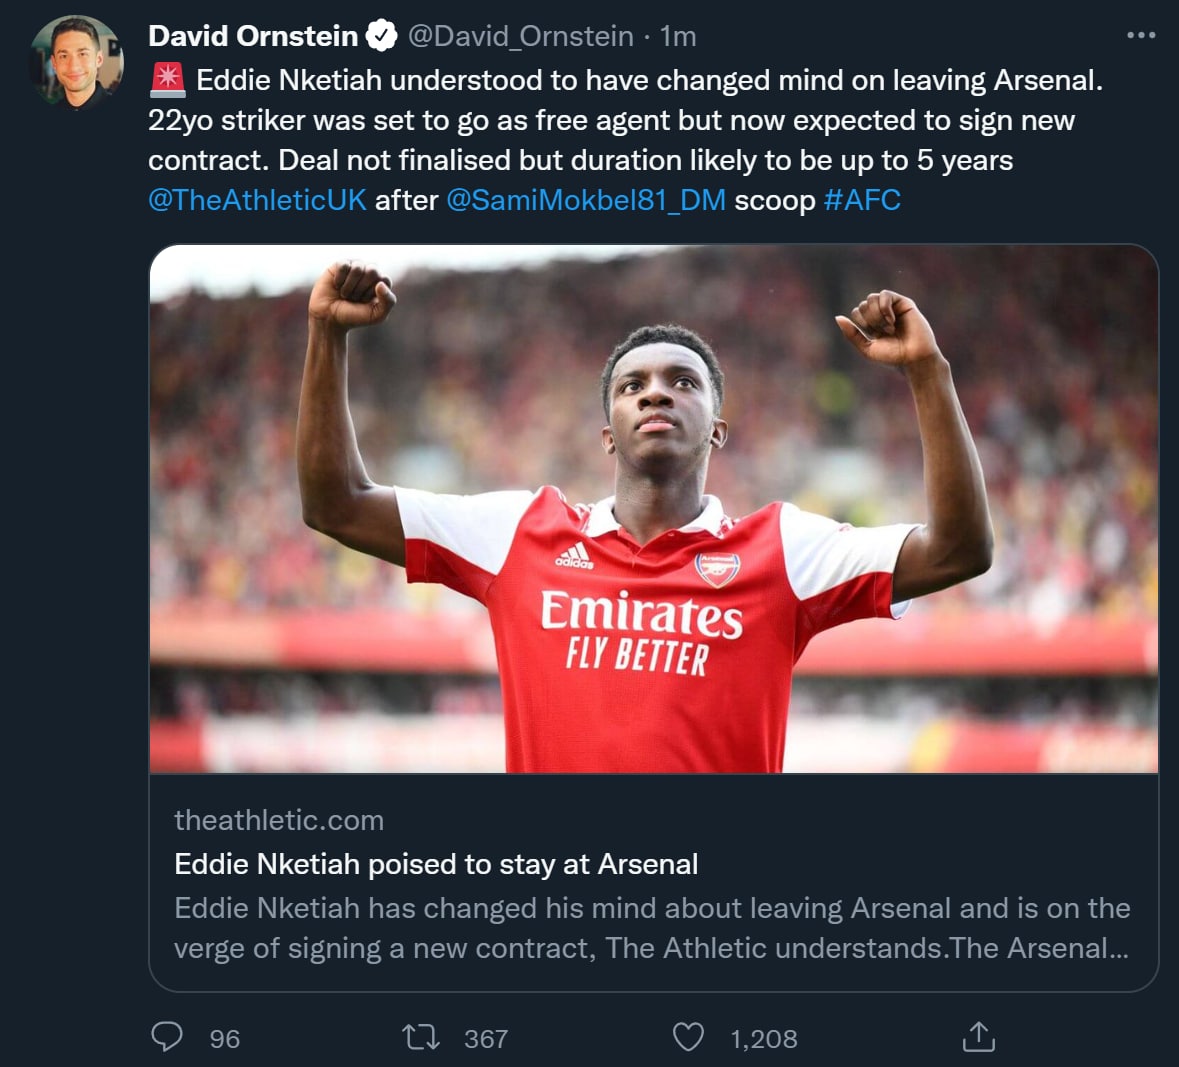Open the #AFC hashtag
Image resolution: width=1179 pixels, height=1067 pixels.
click(x=862, y=200)
